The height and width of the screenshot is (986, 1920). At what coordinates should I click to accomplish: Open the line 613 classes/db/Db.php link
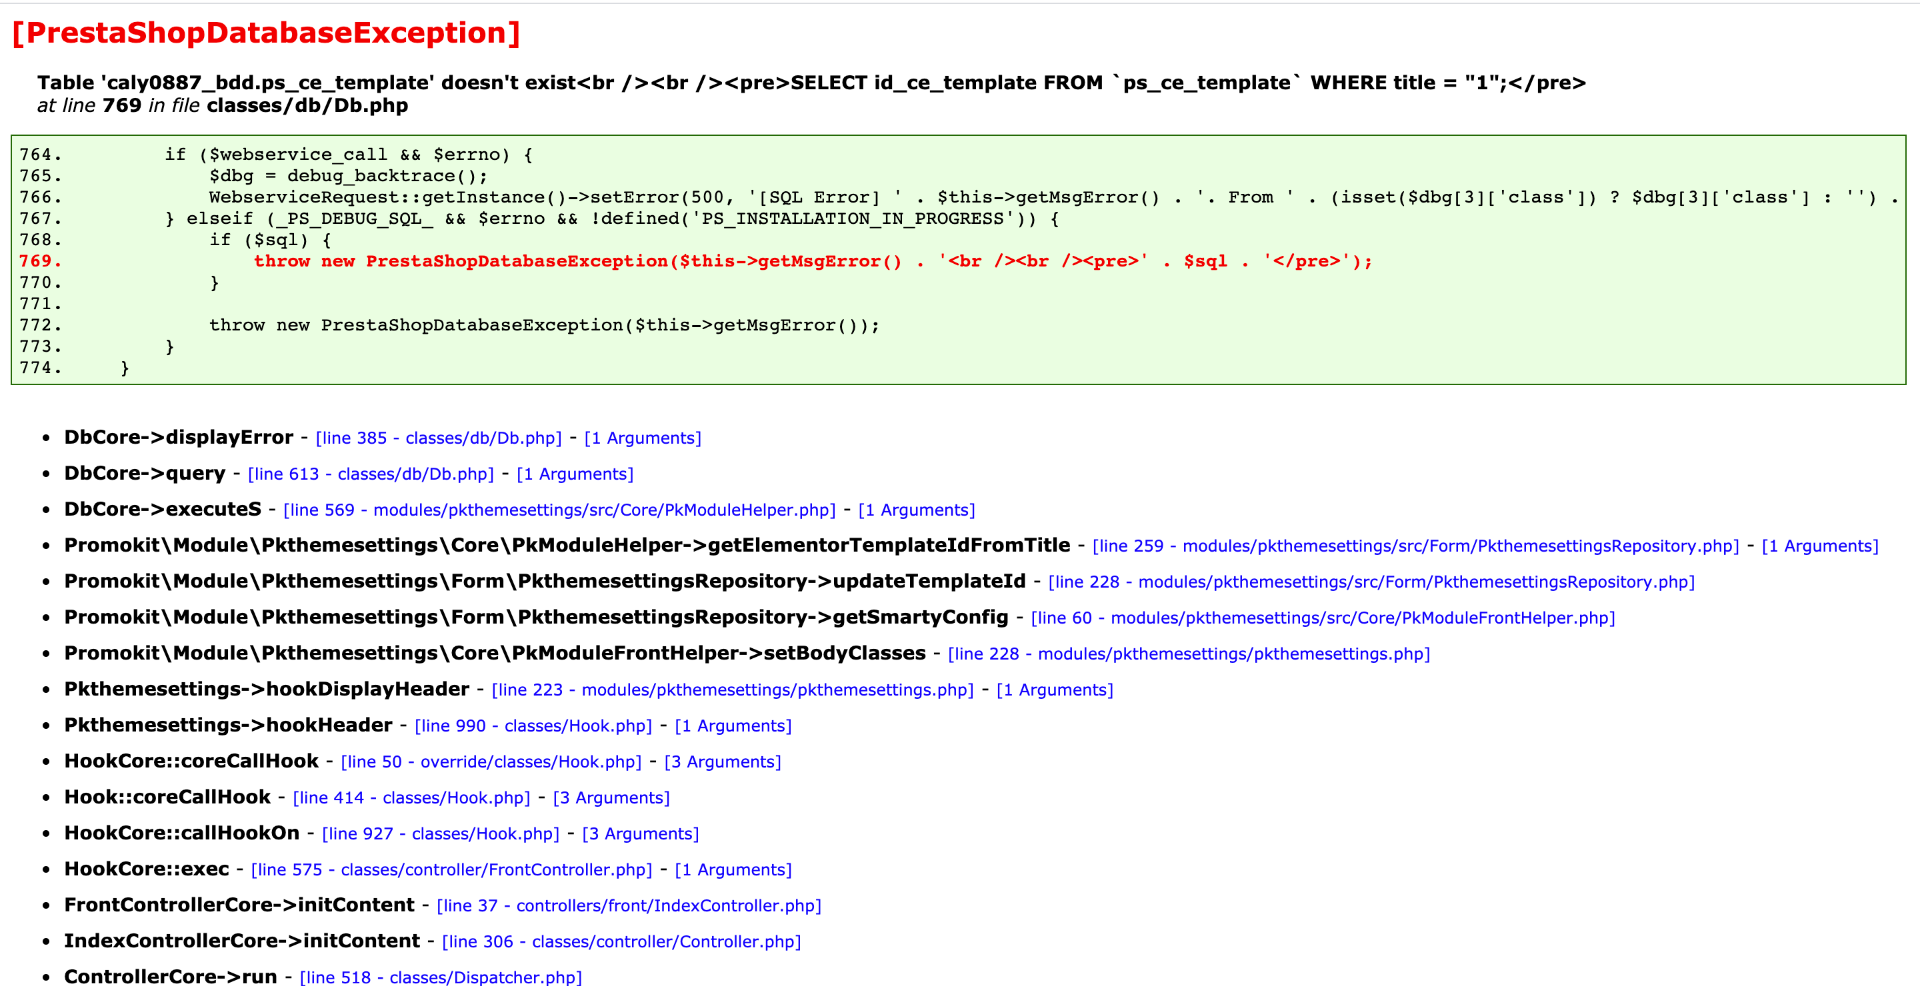[x=371, y=474]
